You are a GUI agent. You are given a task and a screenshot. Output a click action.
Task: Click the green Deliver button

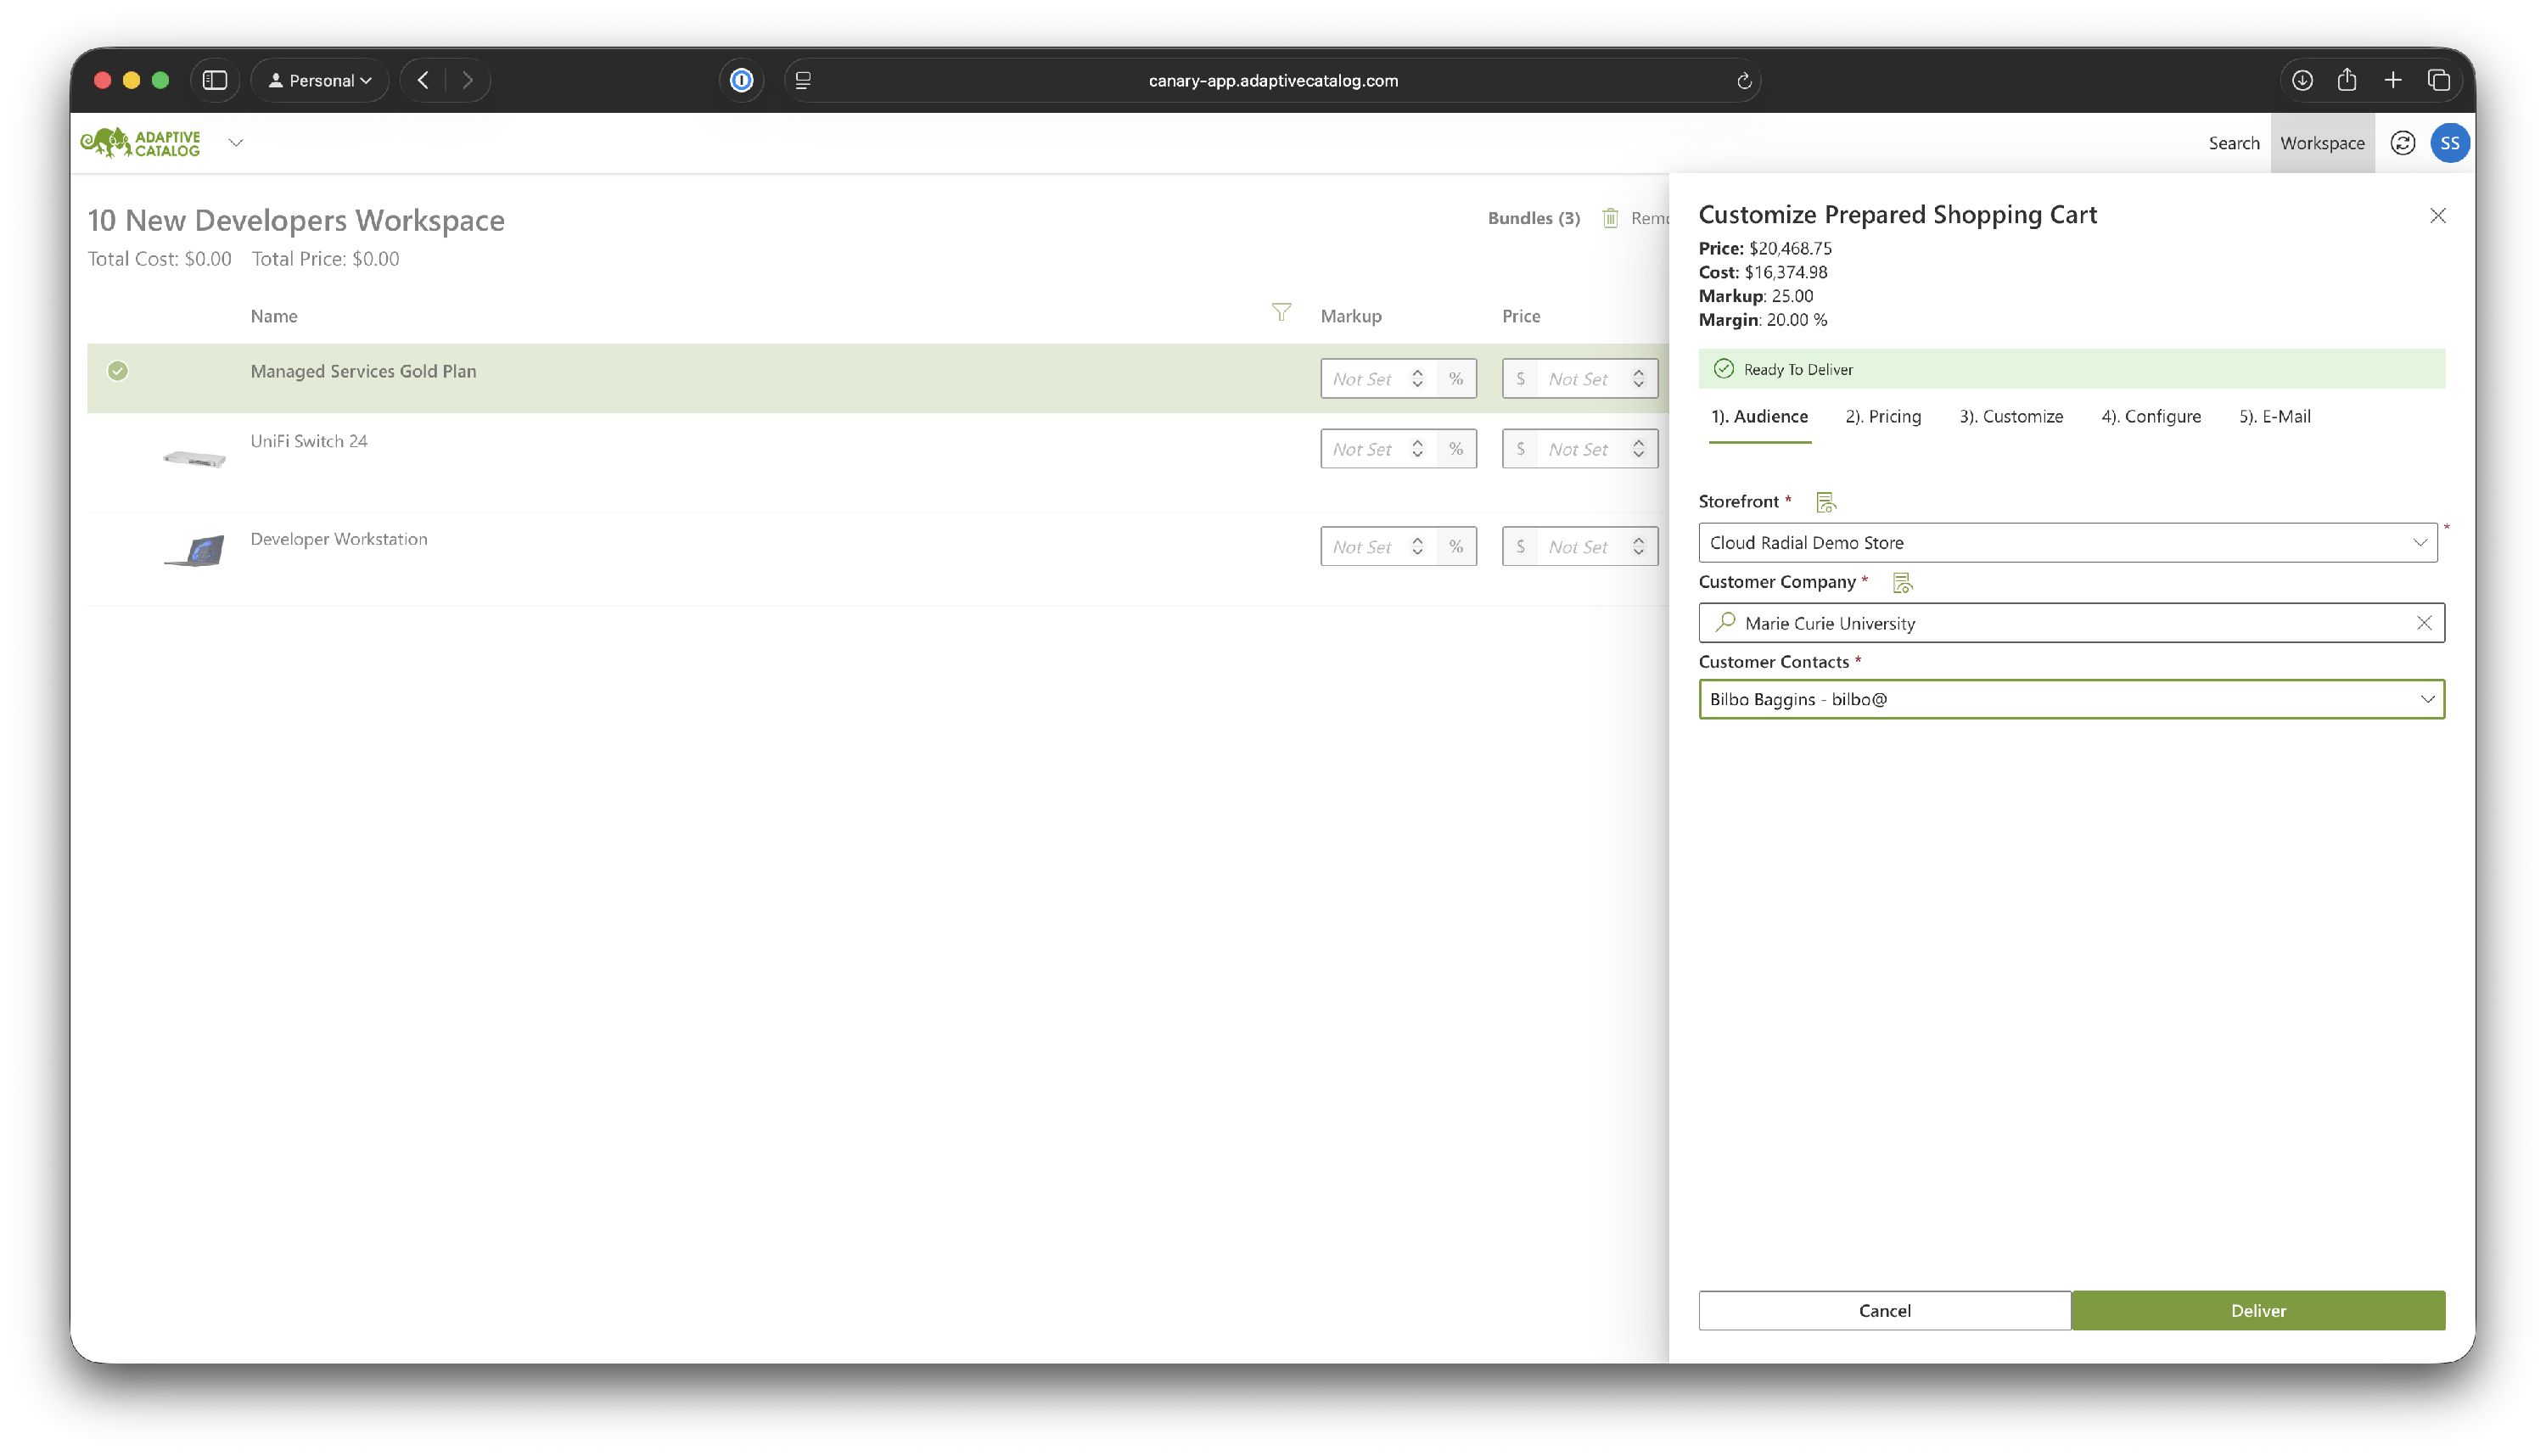pyautogui.click(x=2257, y=1310)
